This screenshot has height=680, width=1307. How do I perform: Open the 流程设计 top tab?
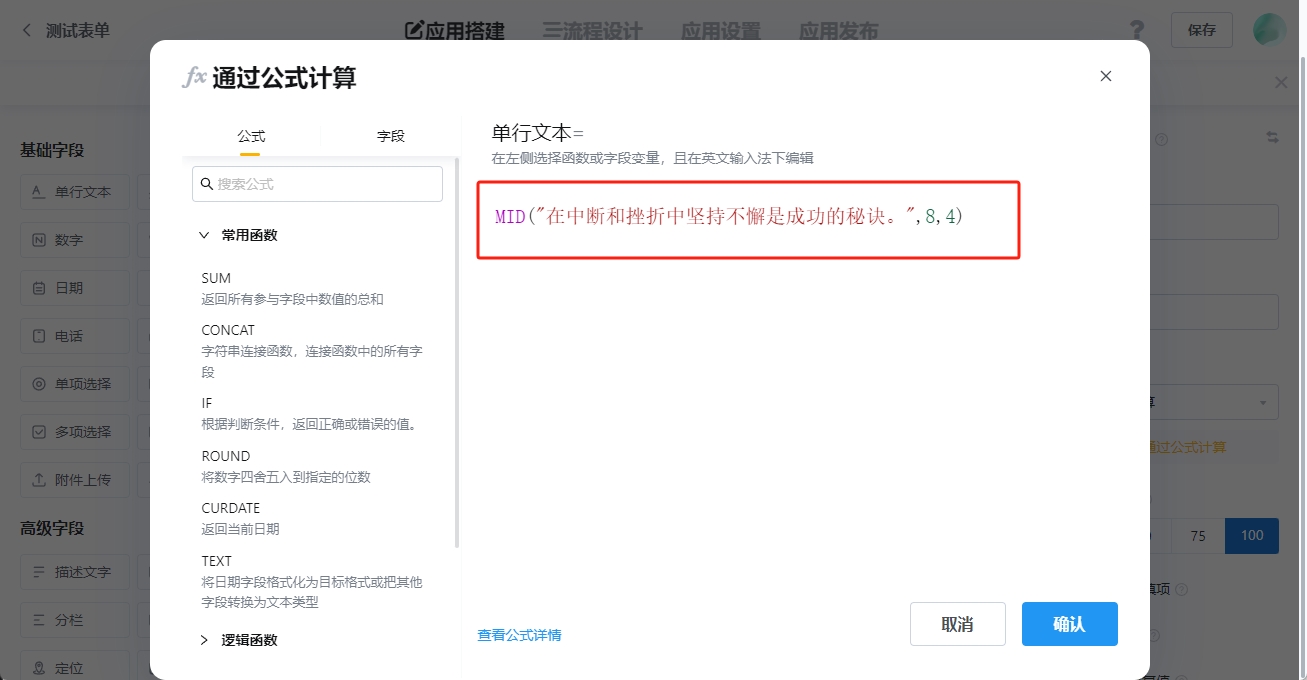(x=592, y=31)
